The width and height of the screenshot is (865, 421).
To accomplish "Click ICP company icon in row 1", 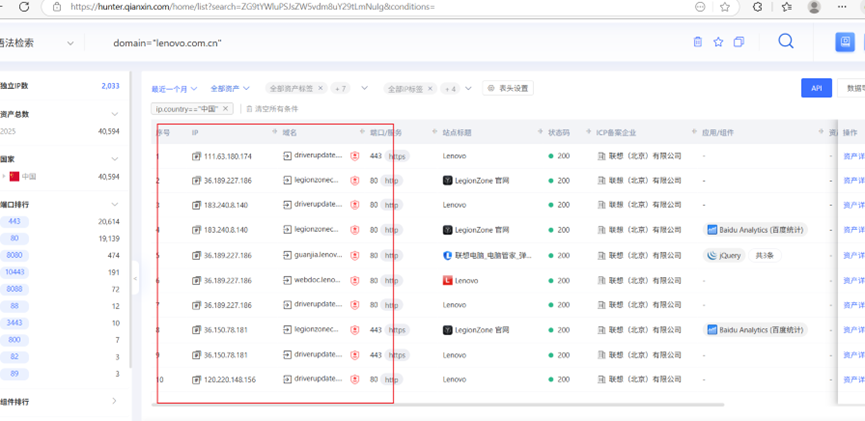I will 602,156.
